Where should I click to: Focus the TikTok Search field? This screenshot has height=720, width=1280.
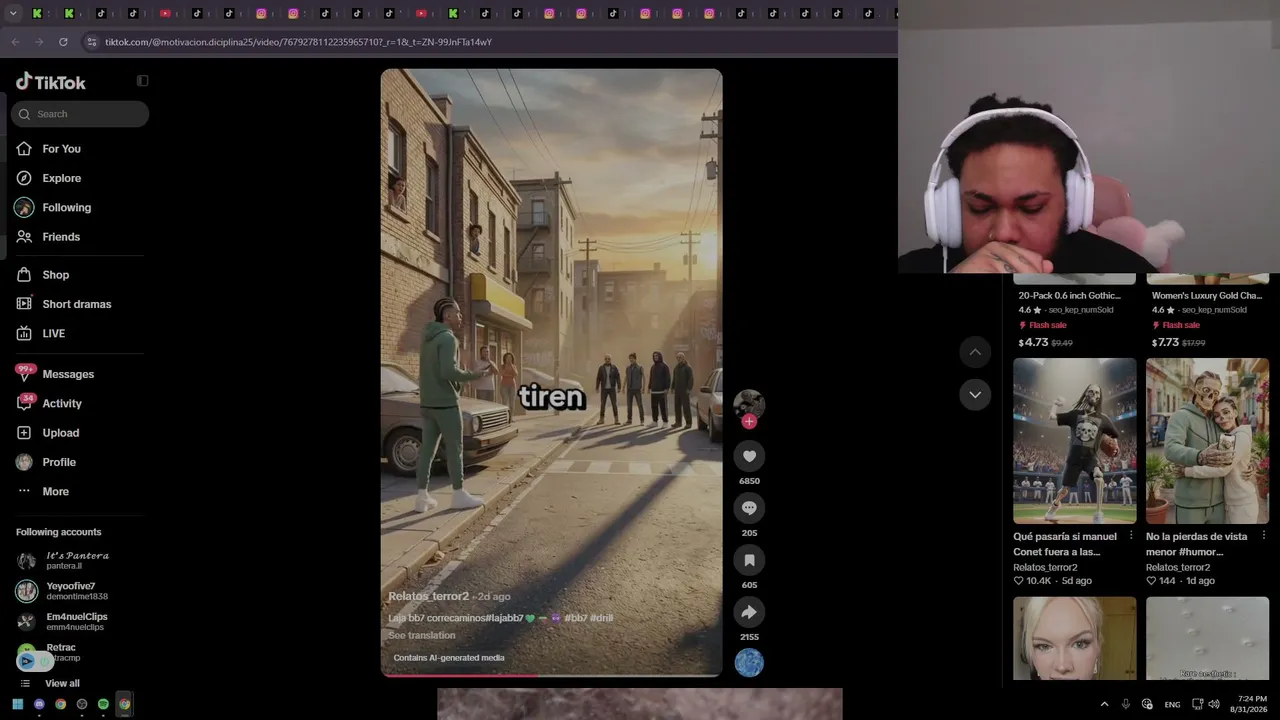[x=80, y=114]
